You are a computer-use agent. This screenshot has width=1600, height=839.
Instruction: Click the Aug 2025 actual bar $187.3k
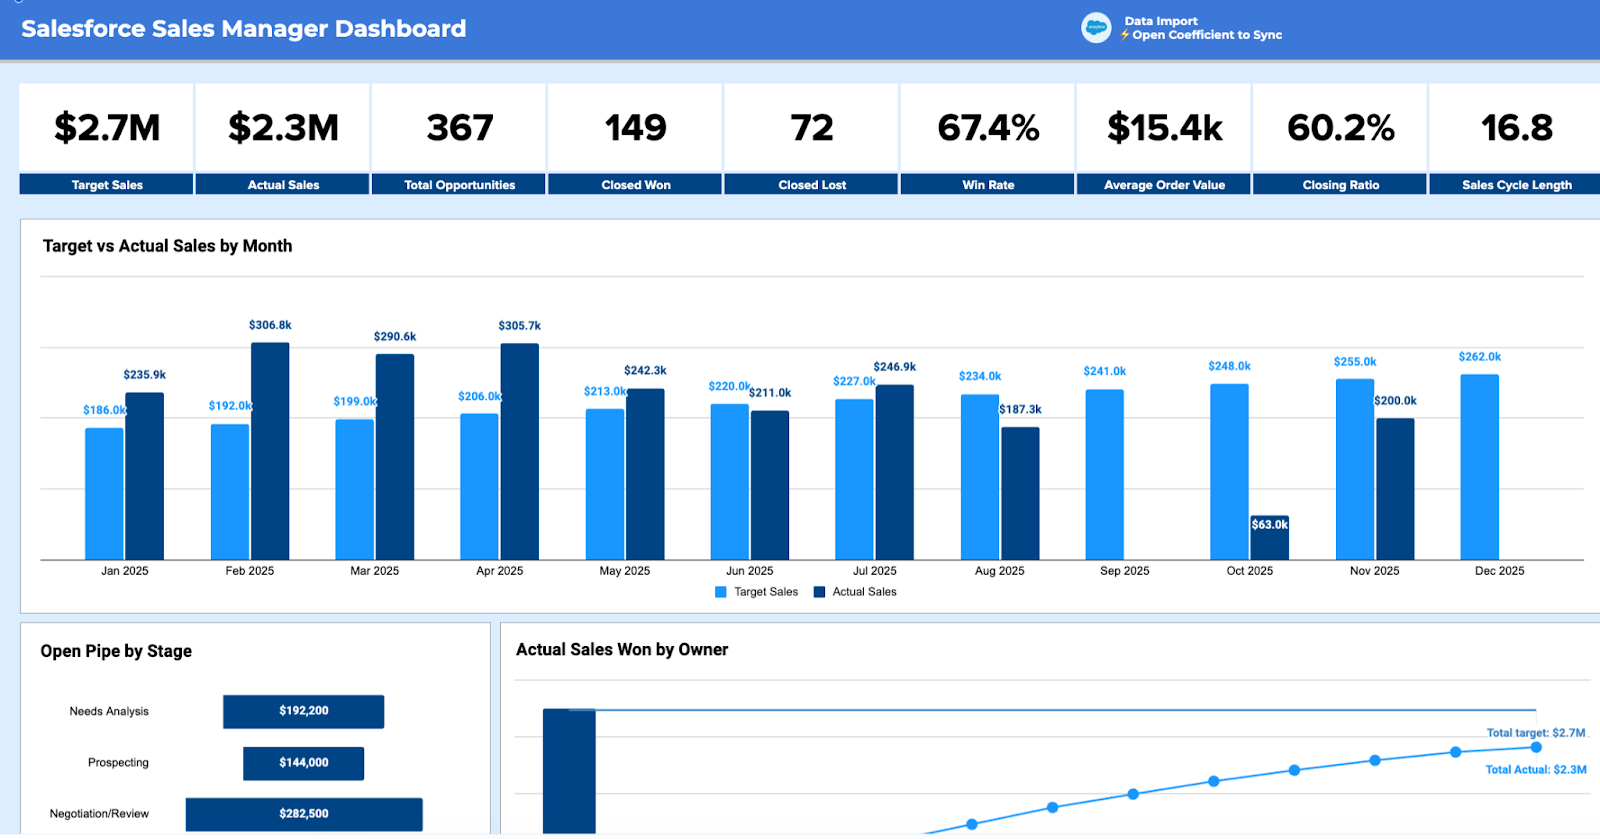pyautogui.click(x=1020, y=493)
